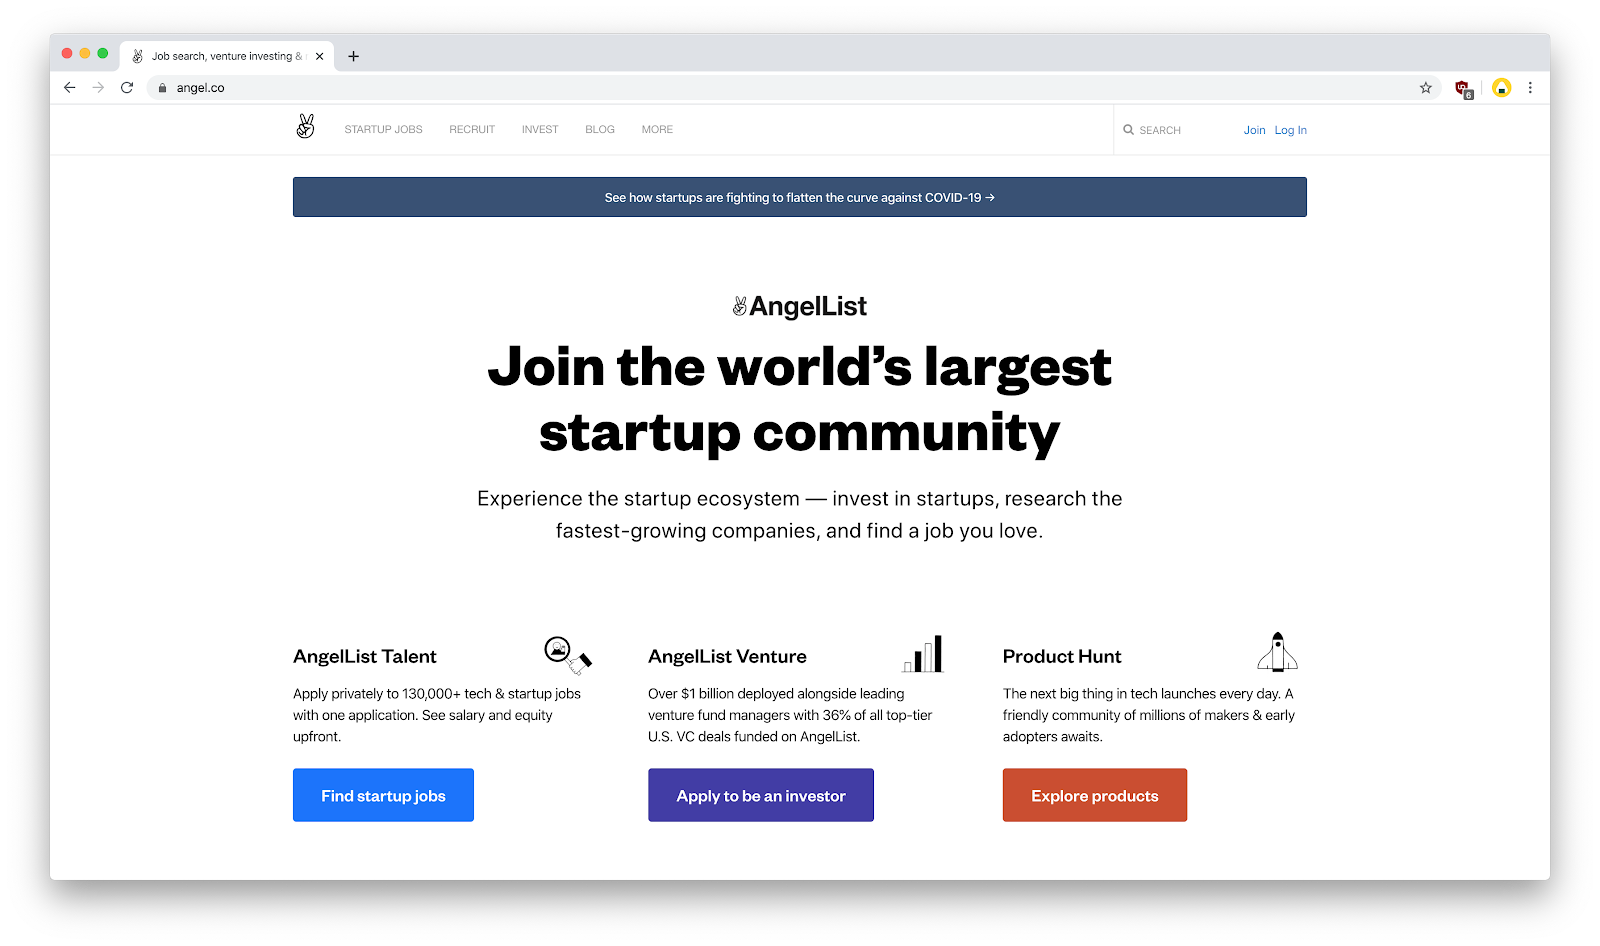Click the Log In link
The height and width of the screenshot is (946, 1600).
point(1290,130)
